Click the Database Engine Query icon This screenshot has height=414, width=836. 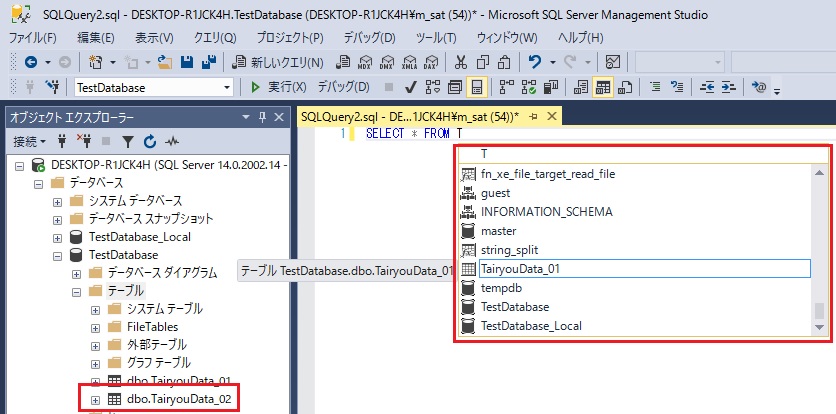pos(343,62)
